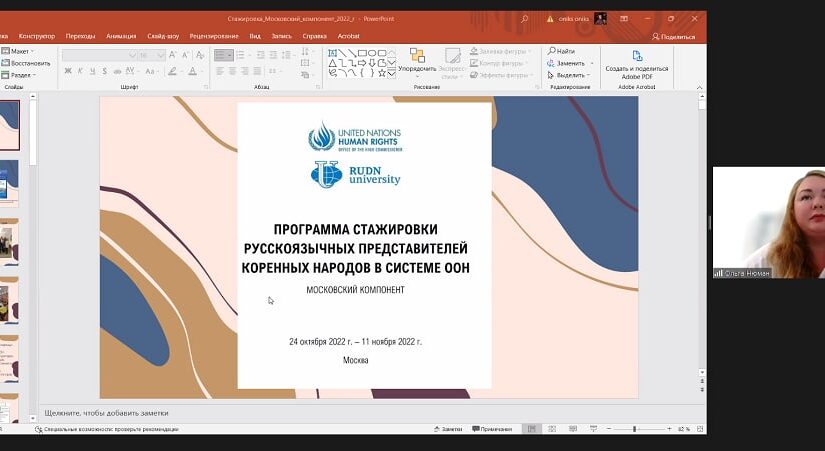Screen dimensions: 825x451
Task: Toggle Notes (Заметки) pane in status bar
Action: (x=447, y=429)
